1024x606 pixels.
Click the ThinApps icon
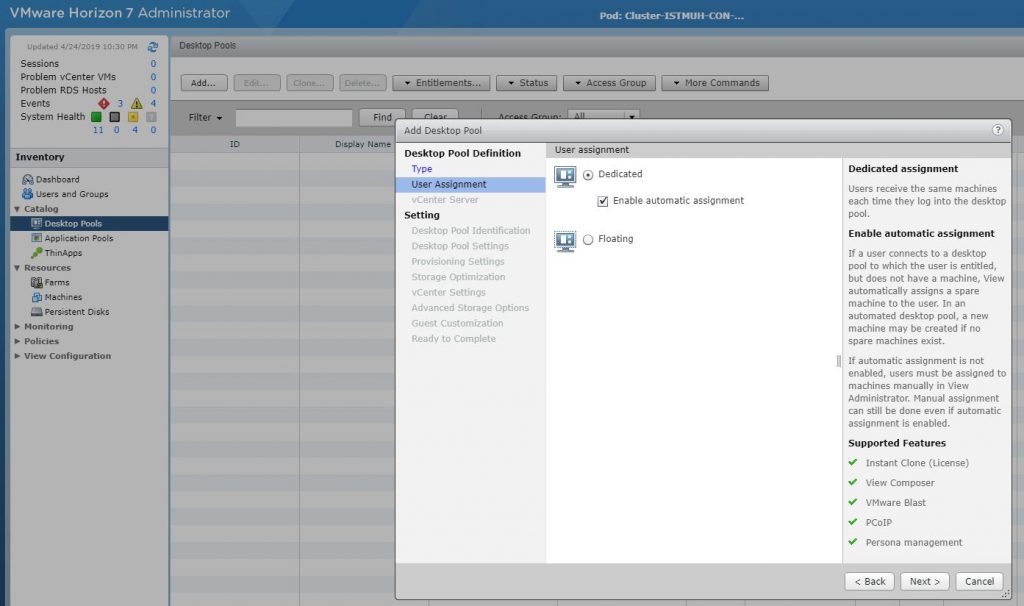(37, 253)
